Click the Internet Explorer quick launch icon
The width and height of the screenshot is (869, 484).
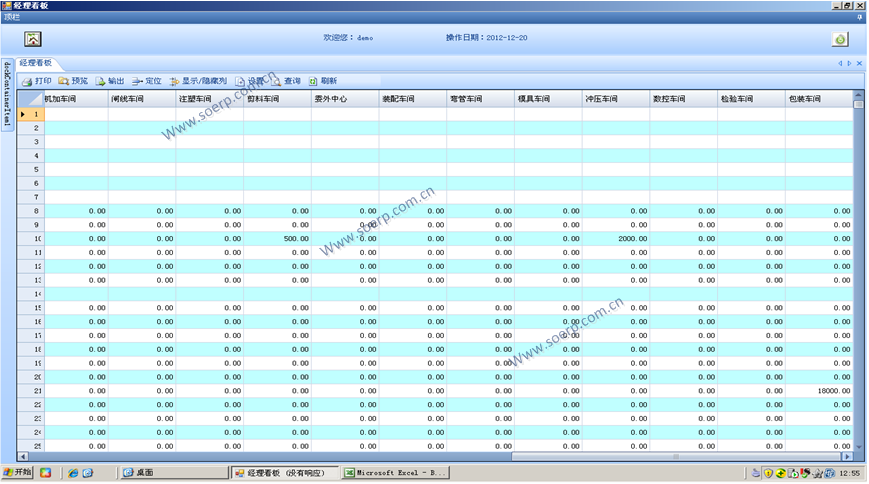click(x=73, y=473)
